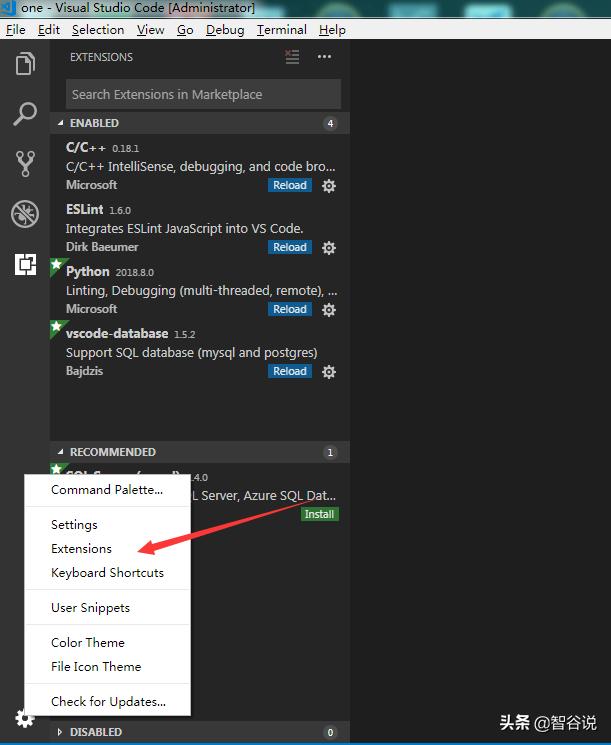
Task: Open gear settings for ESLint extension
Action: pyautogui.click(x=329, y=248)
